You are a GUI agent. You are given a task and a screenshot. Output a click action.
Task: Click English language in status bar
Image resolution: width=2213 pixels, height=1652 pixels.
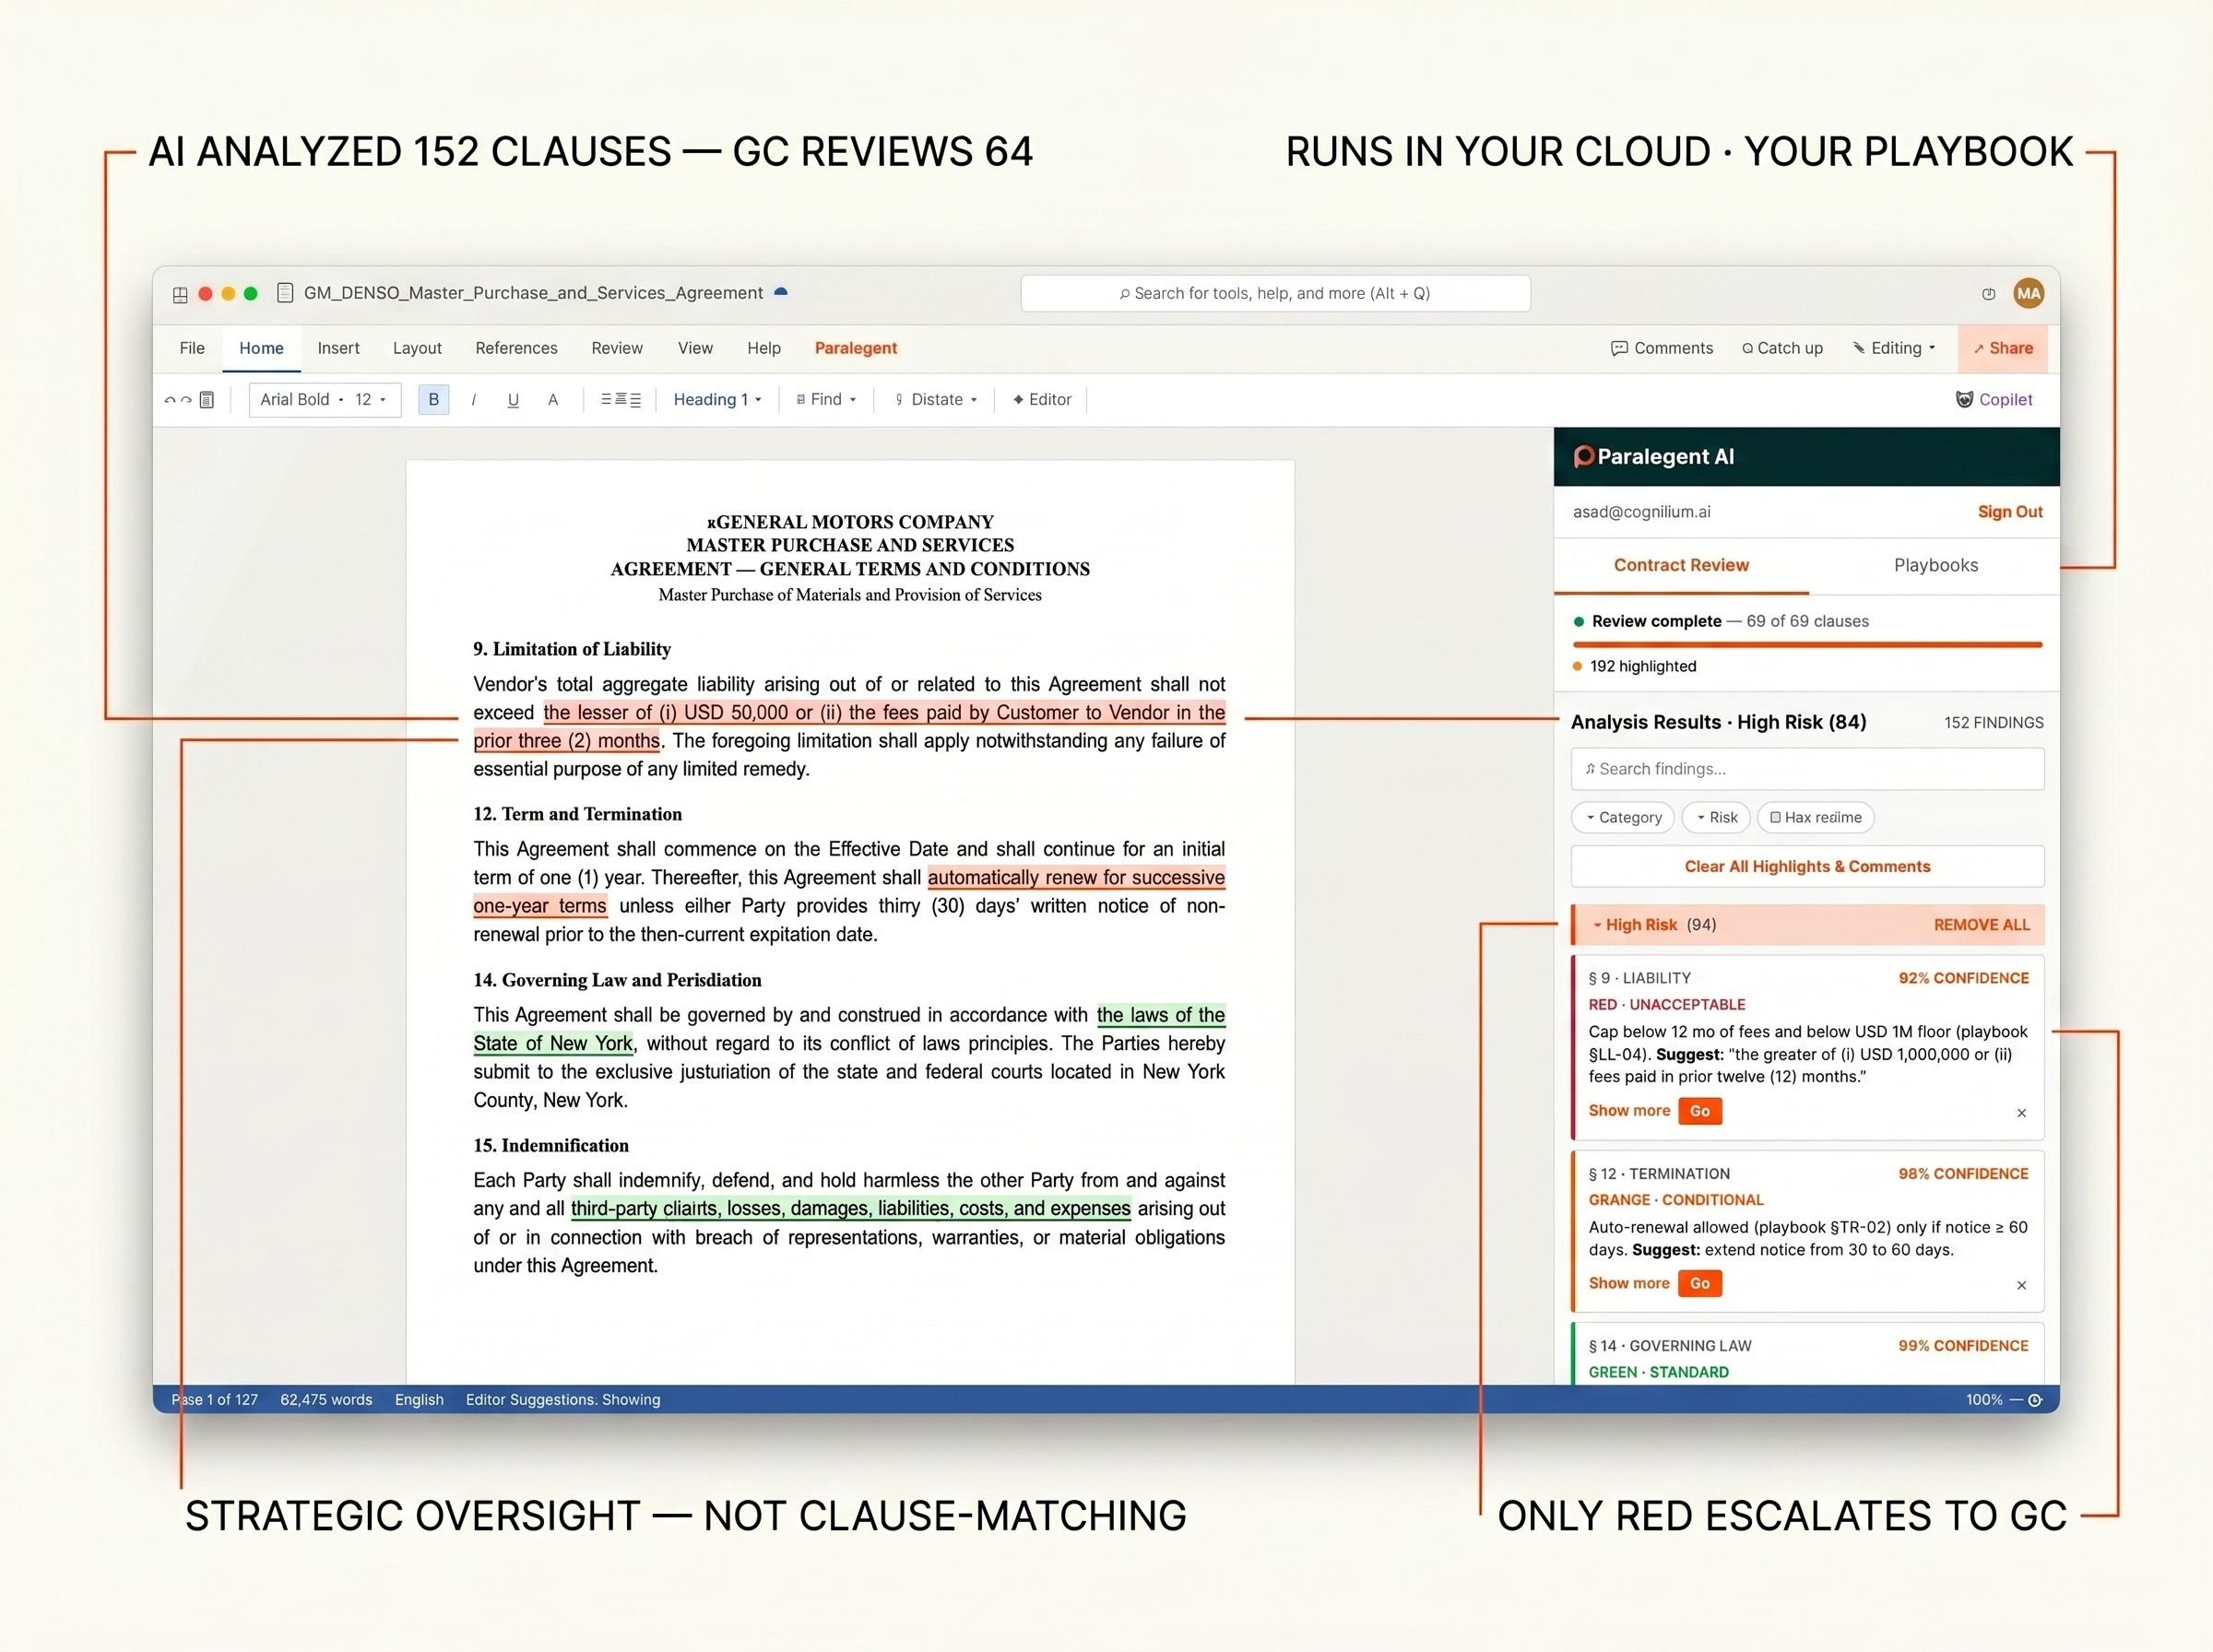click(x=419, y=1400)
